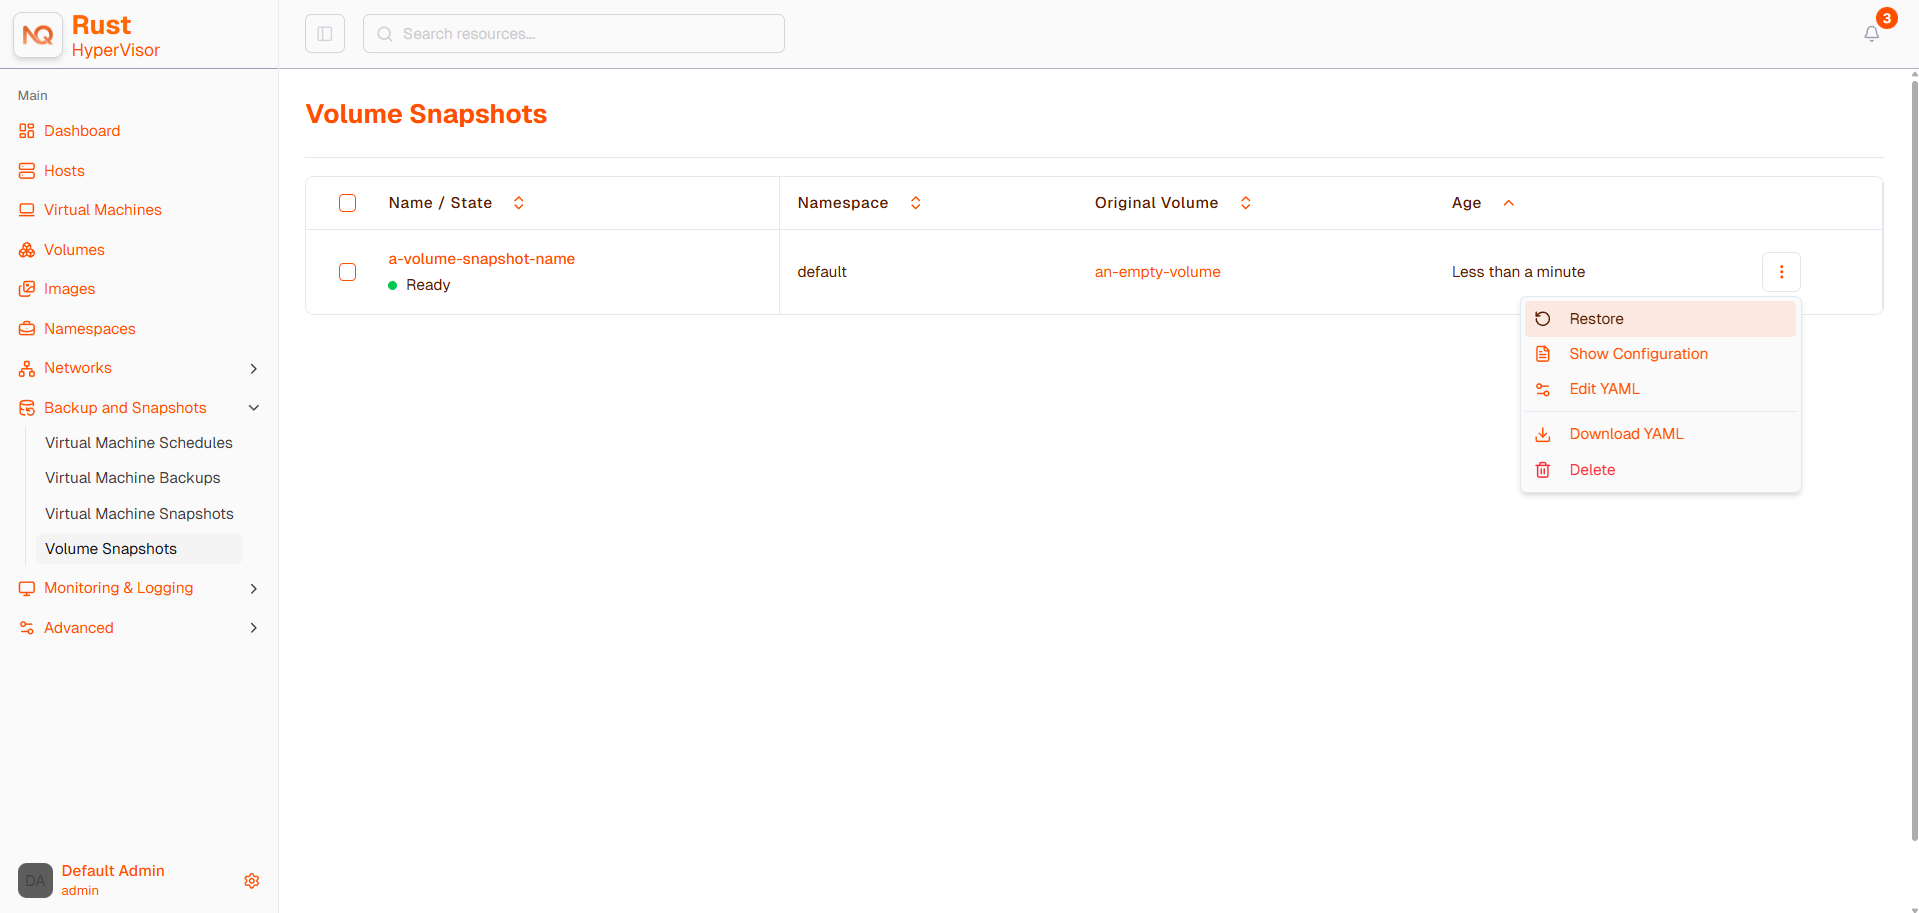Choose Show Configuration menu item
The width and height of the screenshot is (1919, 913).
tap(1660, 354)
